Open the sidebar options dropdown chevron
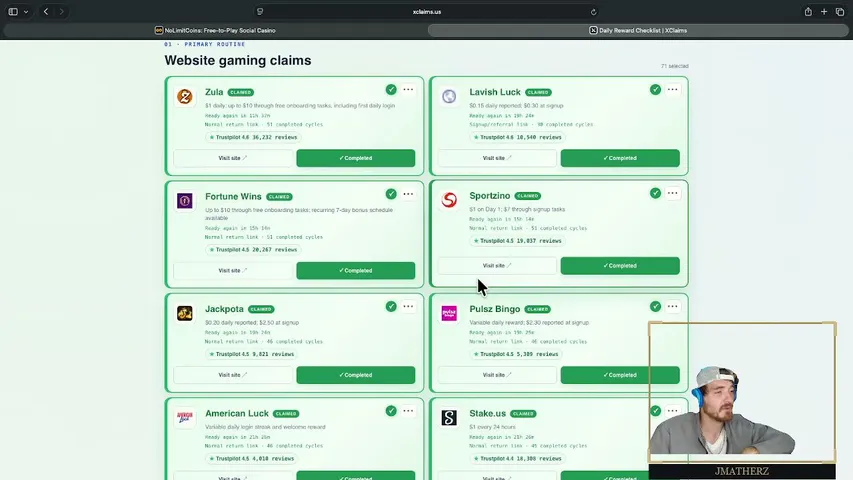This screenshot has width=853, height=480. click(x=26, y=11)
